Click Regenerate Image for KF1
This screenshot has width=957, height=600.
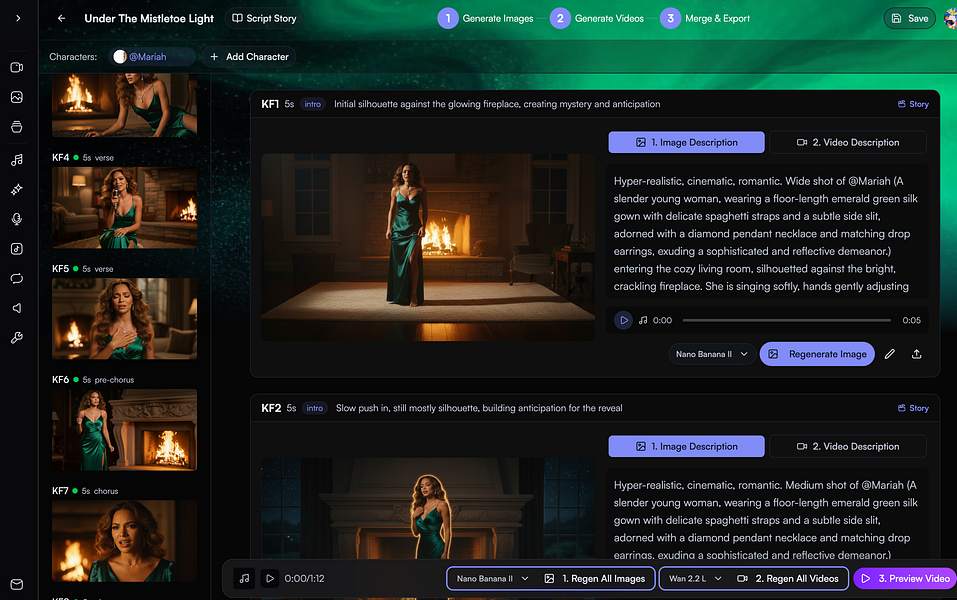click(817, 354)
